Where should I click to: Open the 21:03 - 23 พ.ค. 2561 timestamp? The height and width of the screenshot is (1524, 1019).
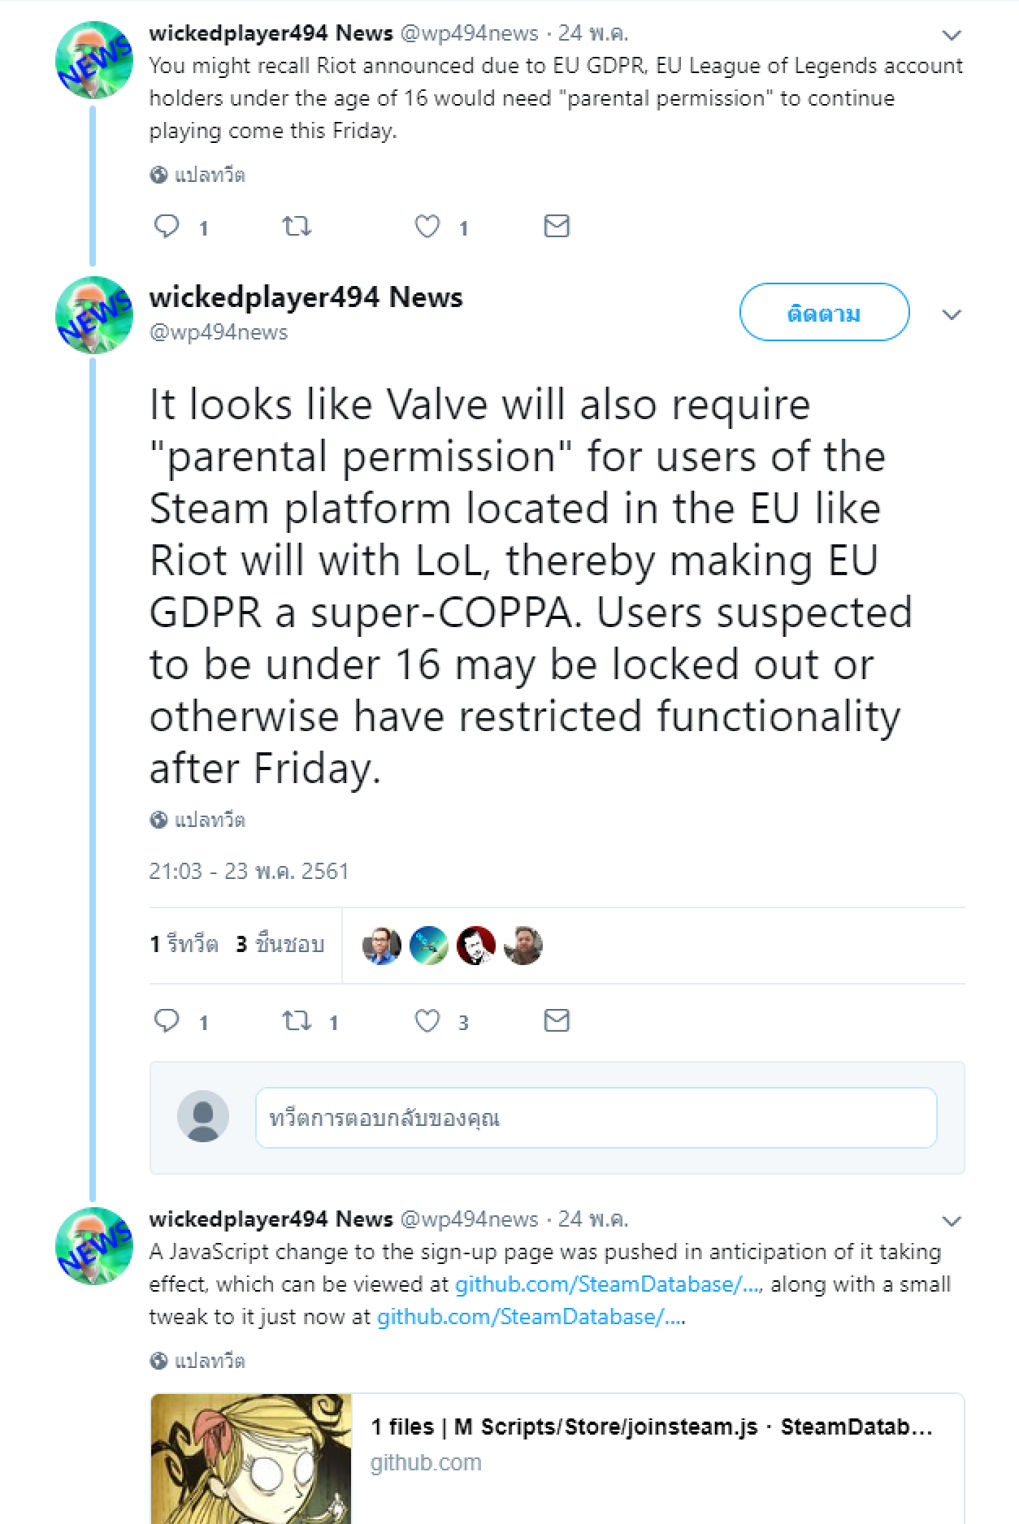tap(249, 871)
